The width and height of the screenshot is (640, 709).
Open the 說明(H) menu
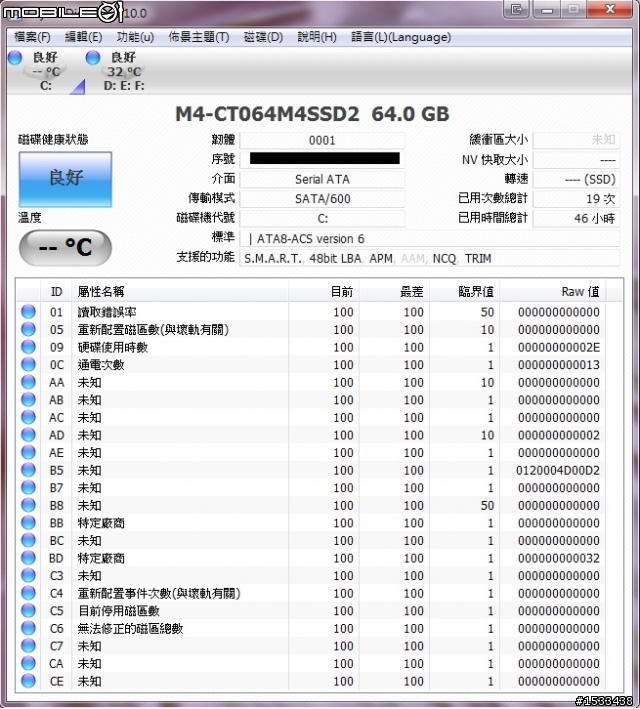tap(317, 37)
